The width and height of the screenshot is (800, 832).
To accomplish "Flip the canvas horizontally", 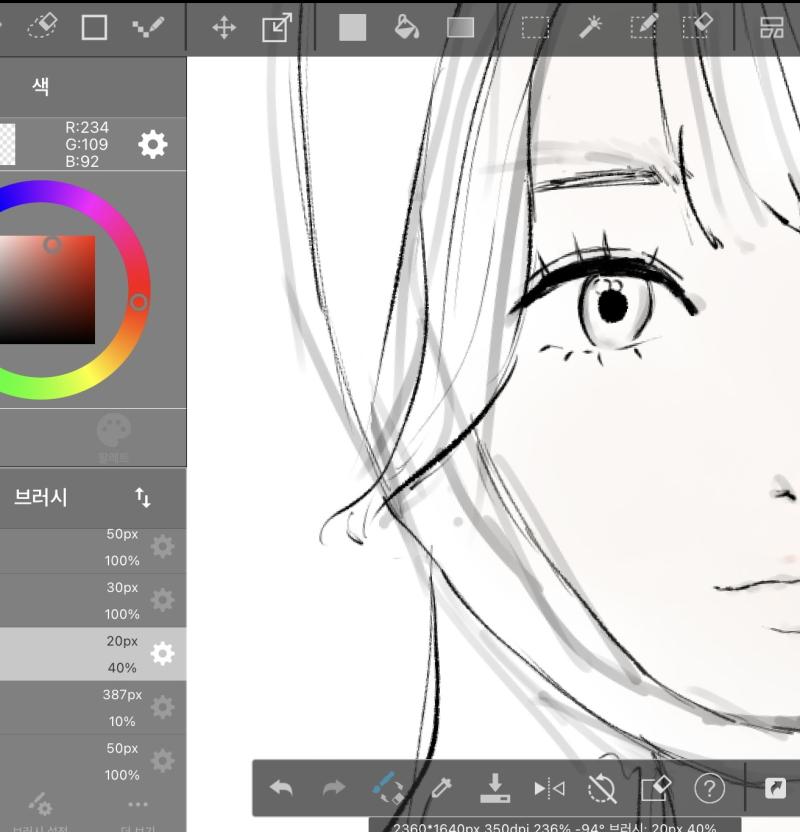I will [549, 788].
